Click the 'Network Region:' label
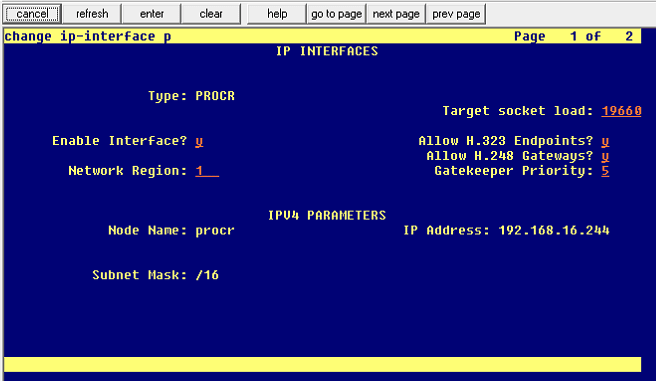Screen dimensions: 656x381 pos(128,171)
